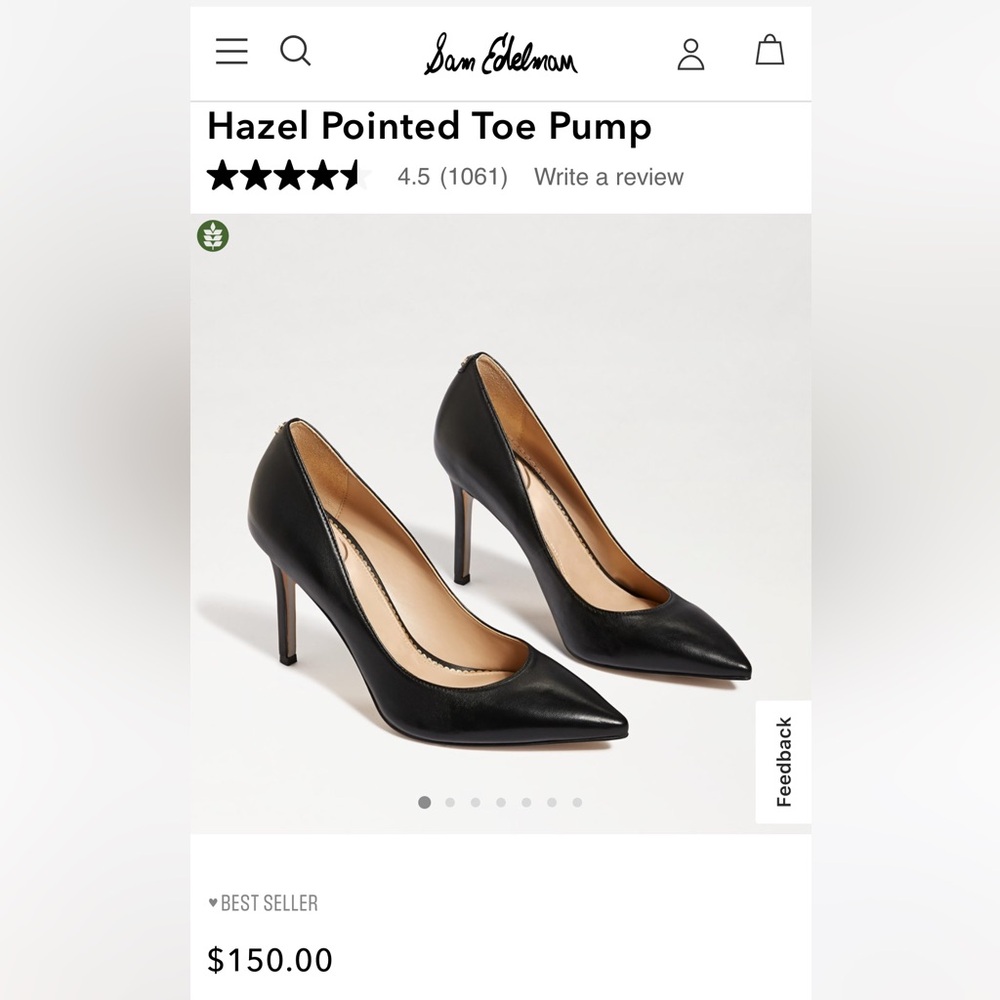Open the Feedback side tab
The height and width of the screenshot is (1000, 1000).
point(783,758)
